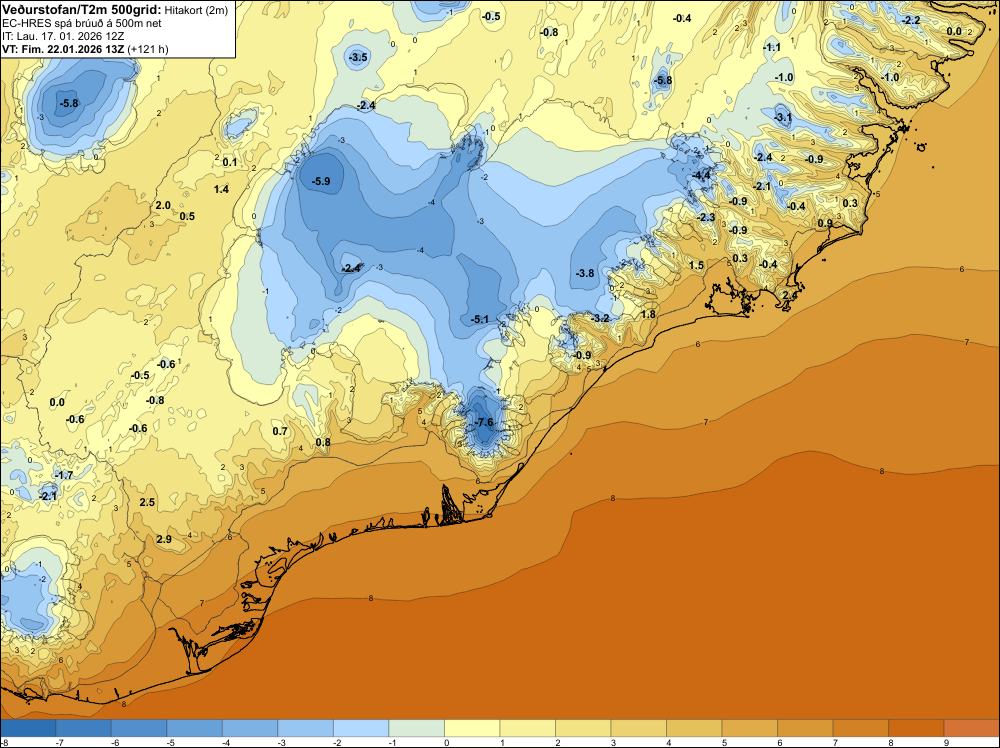
Task: Click the legend color swatch between 6 and 7
Action: [x=805, y=728]
